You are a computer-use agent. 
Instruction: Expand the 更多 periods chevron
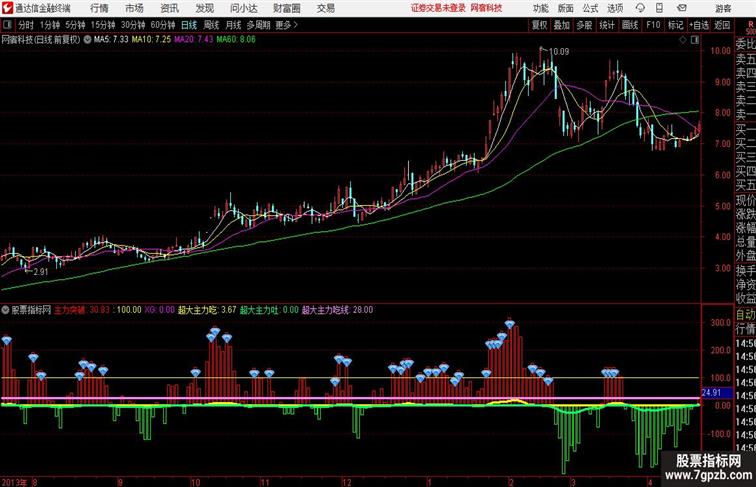[286, 25]
